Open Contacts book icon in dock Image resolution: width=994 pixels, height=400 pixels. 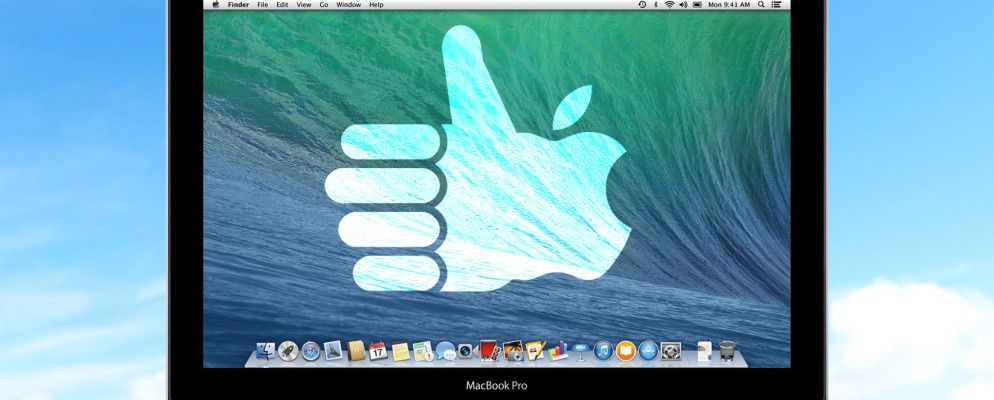pyautogui.click(x=356, y=351)
